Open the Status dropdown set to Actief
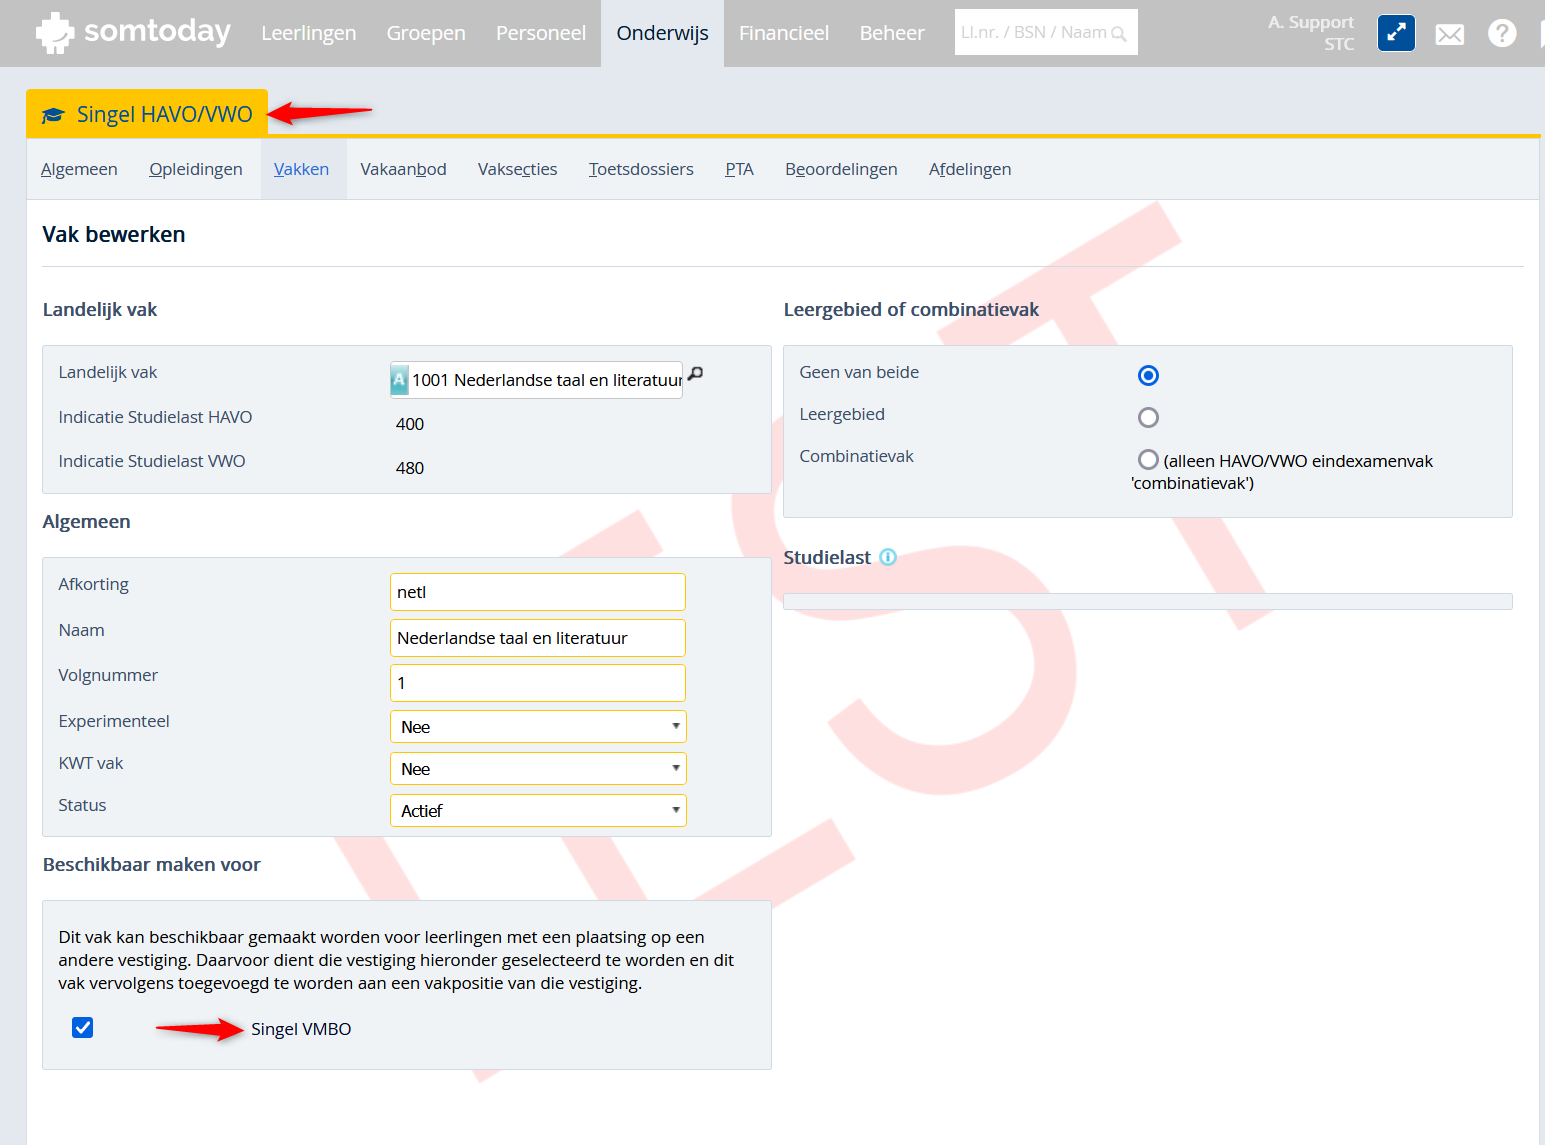The image size is (1545, 1145). tap(538, 811)
